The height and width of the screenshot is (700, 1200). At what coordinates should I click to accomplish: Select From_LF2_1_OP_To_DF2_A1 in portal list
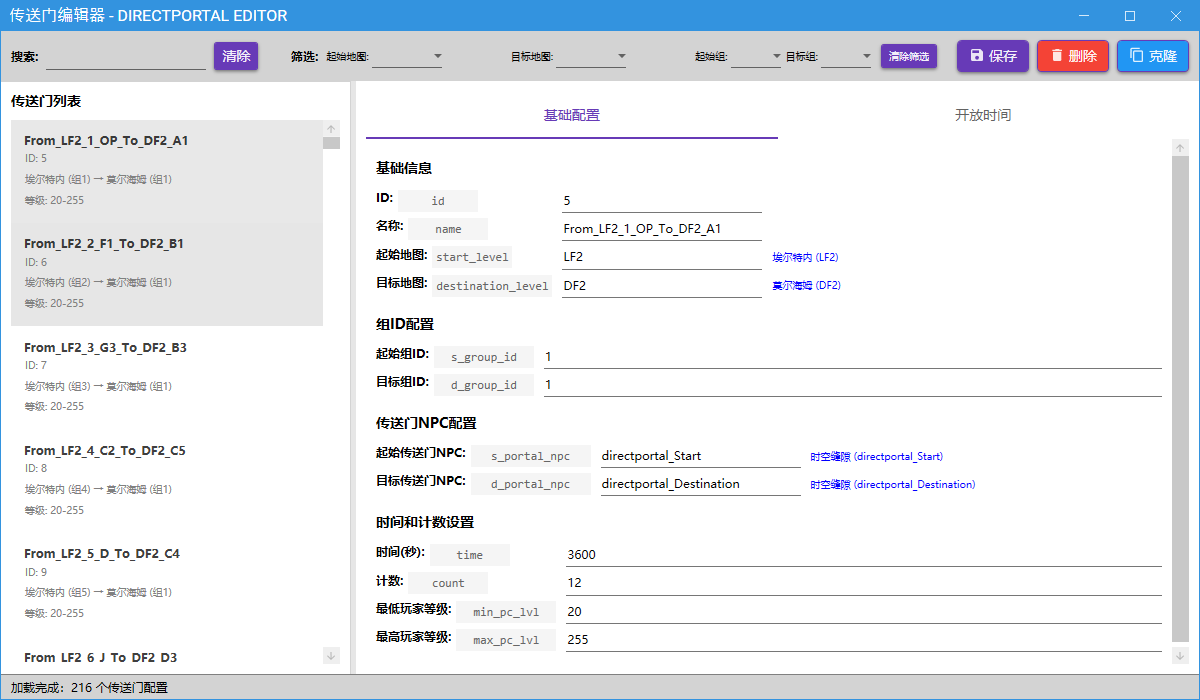tap(167, 172)
